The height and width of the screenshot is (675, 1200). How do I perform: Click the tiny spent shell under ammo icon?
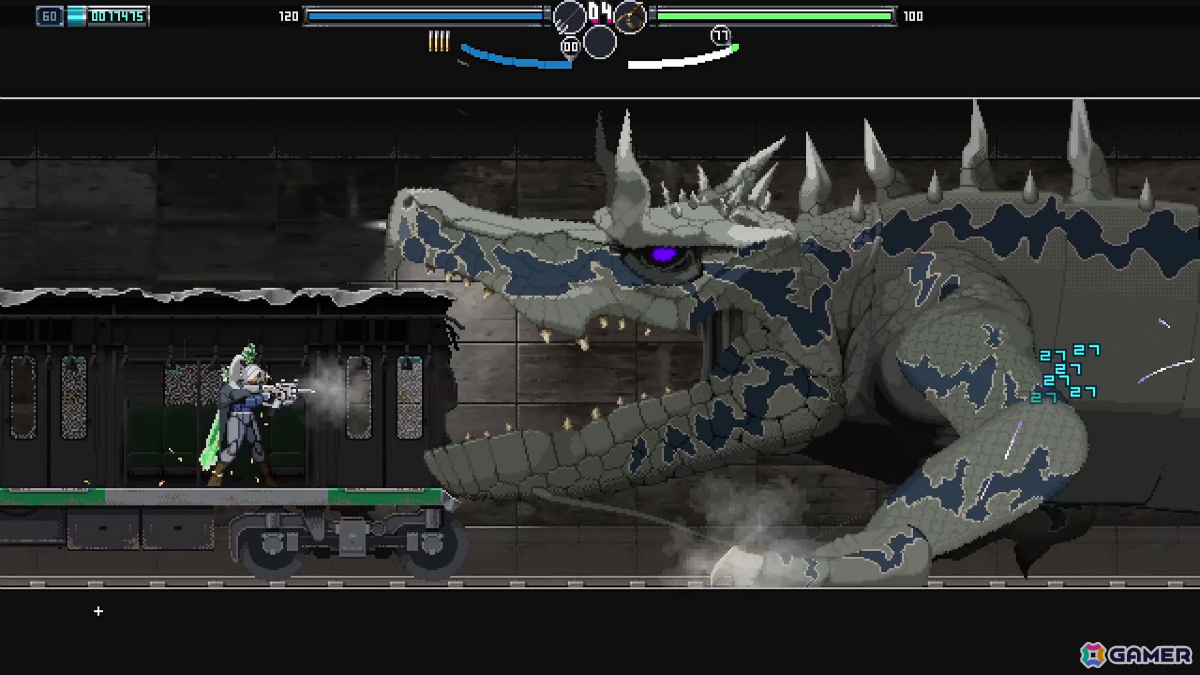click(463, 64)
